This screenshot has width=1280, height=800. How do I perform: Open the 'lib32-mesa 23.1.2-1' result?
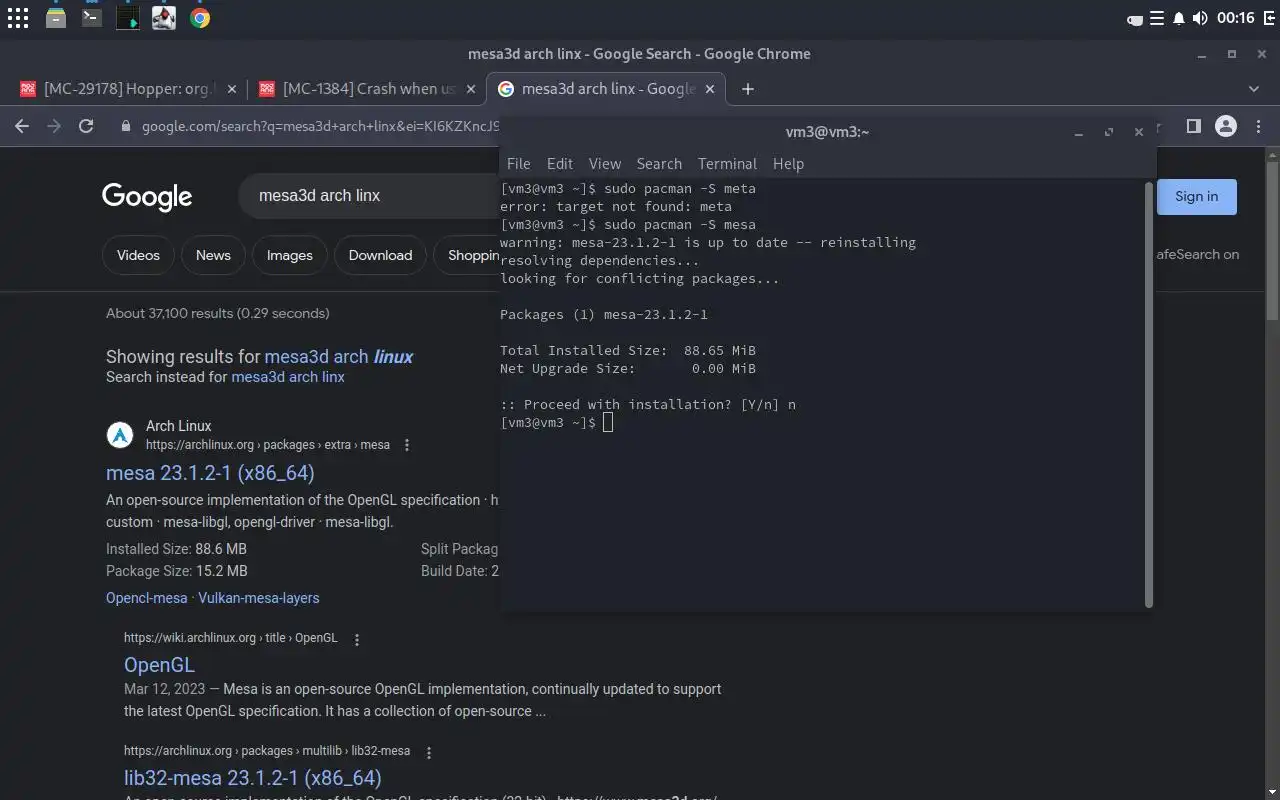pos(253,778)
